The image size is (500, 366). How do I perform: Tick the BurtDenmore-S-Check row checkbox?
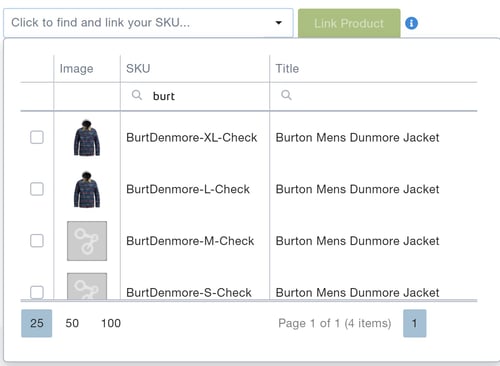click(x=37, y=292)
